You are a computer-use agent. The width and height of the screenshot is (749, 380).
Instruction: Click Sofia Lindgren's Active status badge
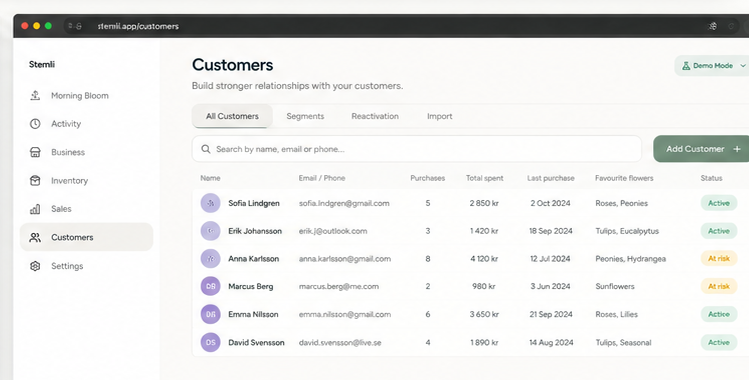[719, 203]
